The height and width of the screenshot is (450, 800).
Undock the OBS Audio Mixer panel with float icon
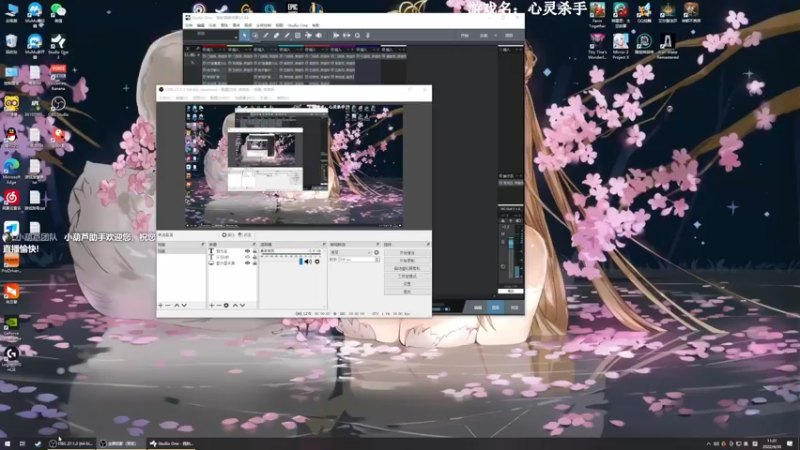tap(323, 244)
